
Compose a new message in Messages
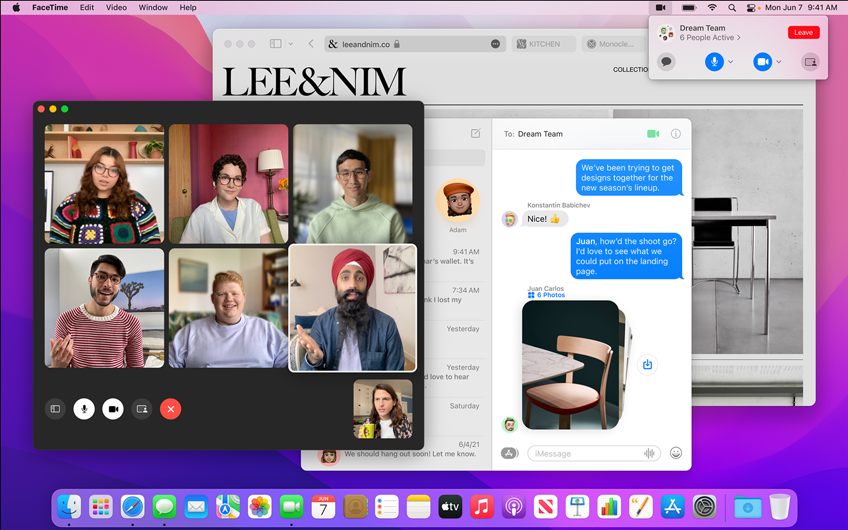[475, 134]
